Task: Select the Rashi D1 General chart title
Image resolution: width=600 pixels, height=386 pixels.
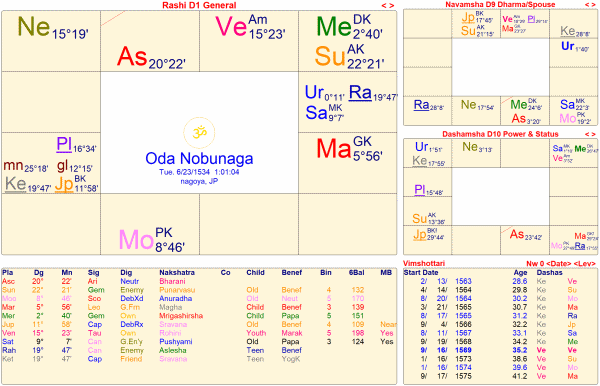Action: coord(199,5)
